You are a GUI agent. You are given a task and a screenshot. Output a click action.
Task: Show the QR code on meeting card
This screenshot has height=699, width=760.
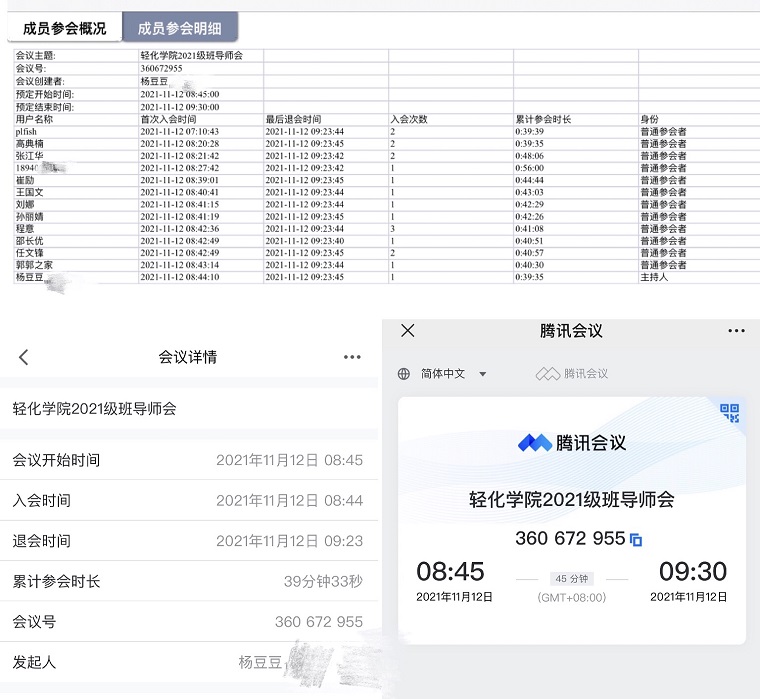(729, 413)
